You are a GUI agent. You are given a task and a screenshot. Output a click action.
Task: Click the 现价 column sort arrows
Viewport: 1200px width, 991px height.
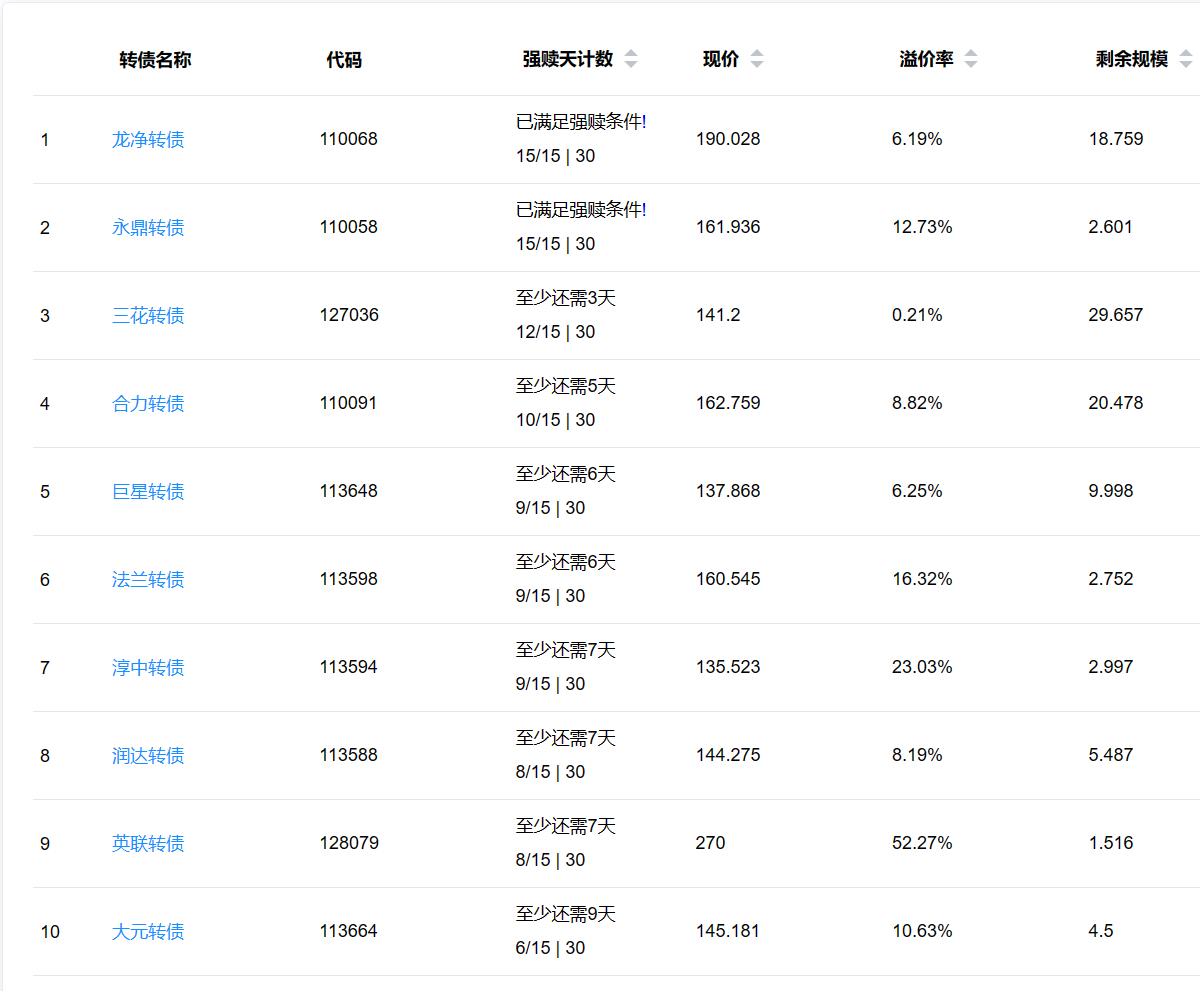[x=757, y=60]
